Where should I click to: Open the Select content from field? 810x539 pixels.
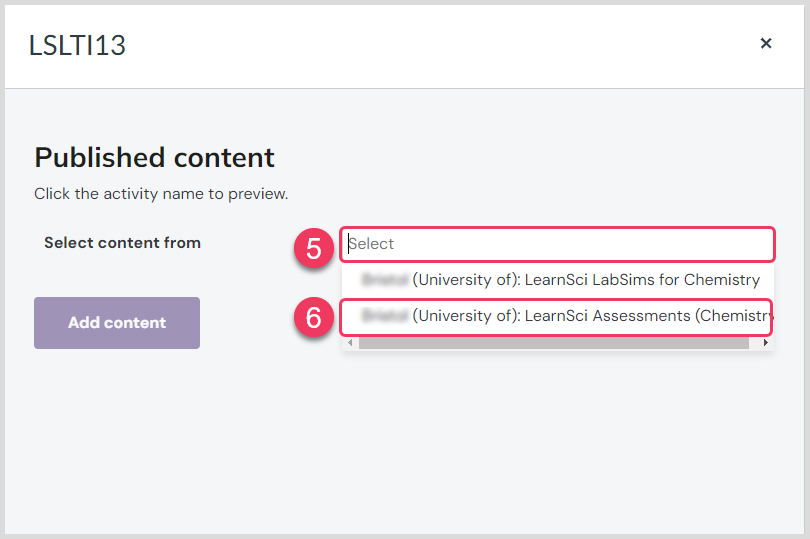557,244
